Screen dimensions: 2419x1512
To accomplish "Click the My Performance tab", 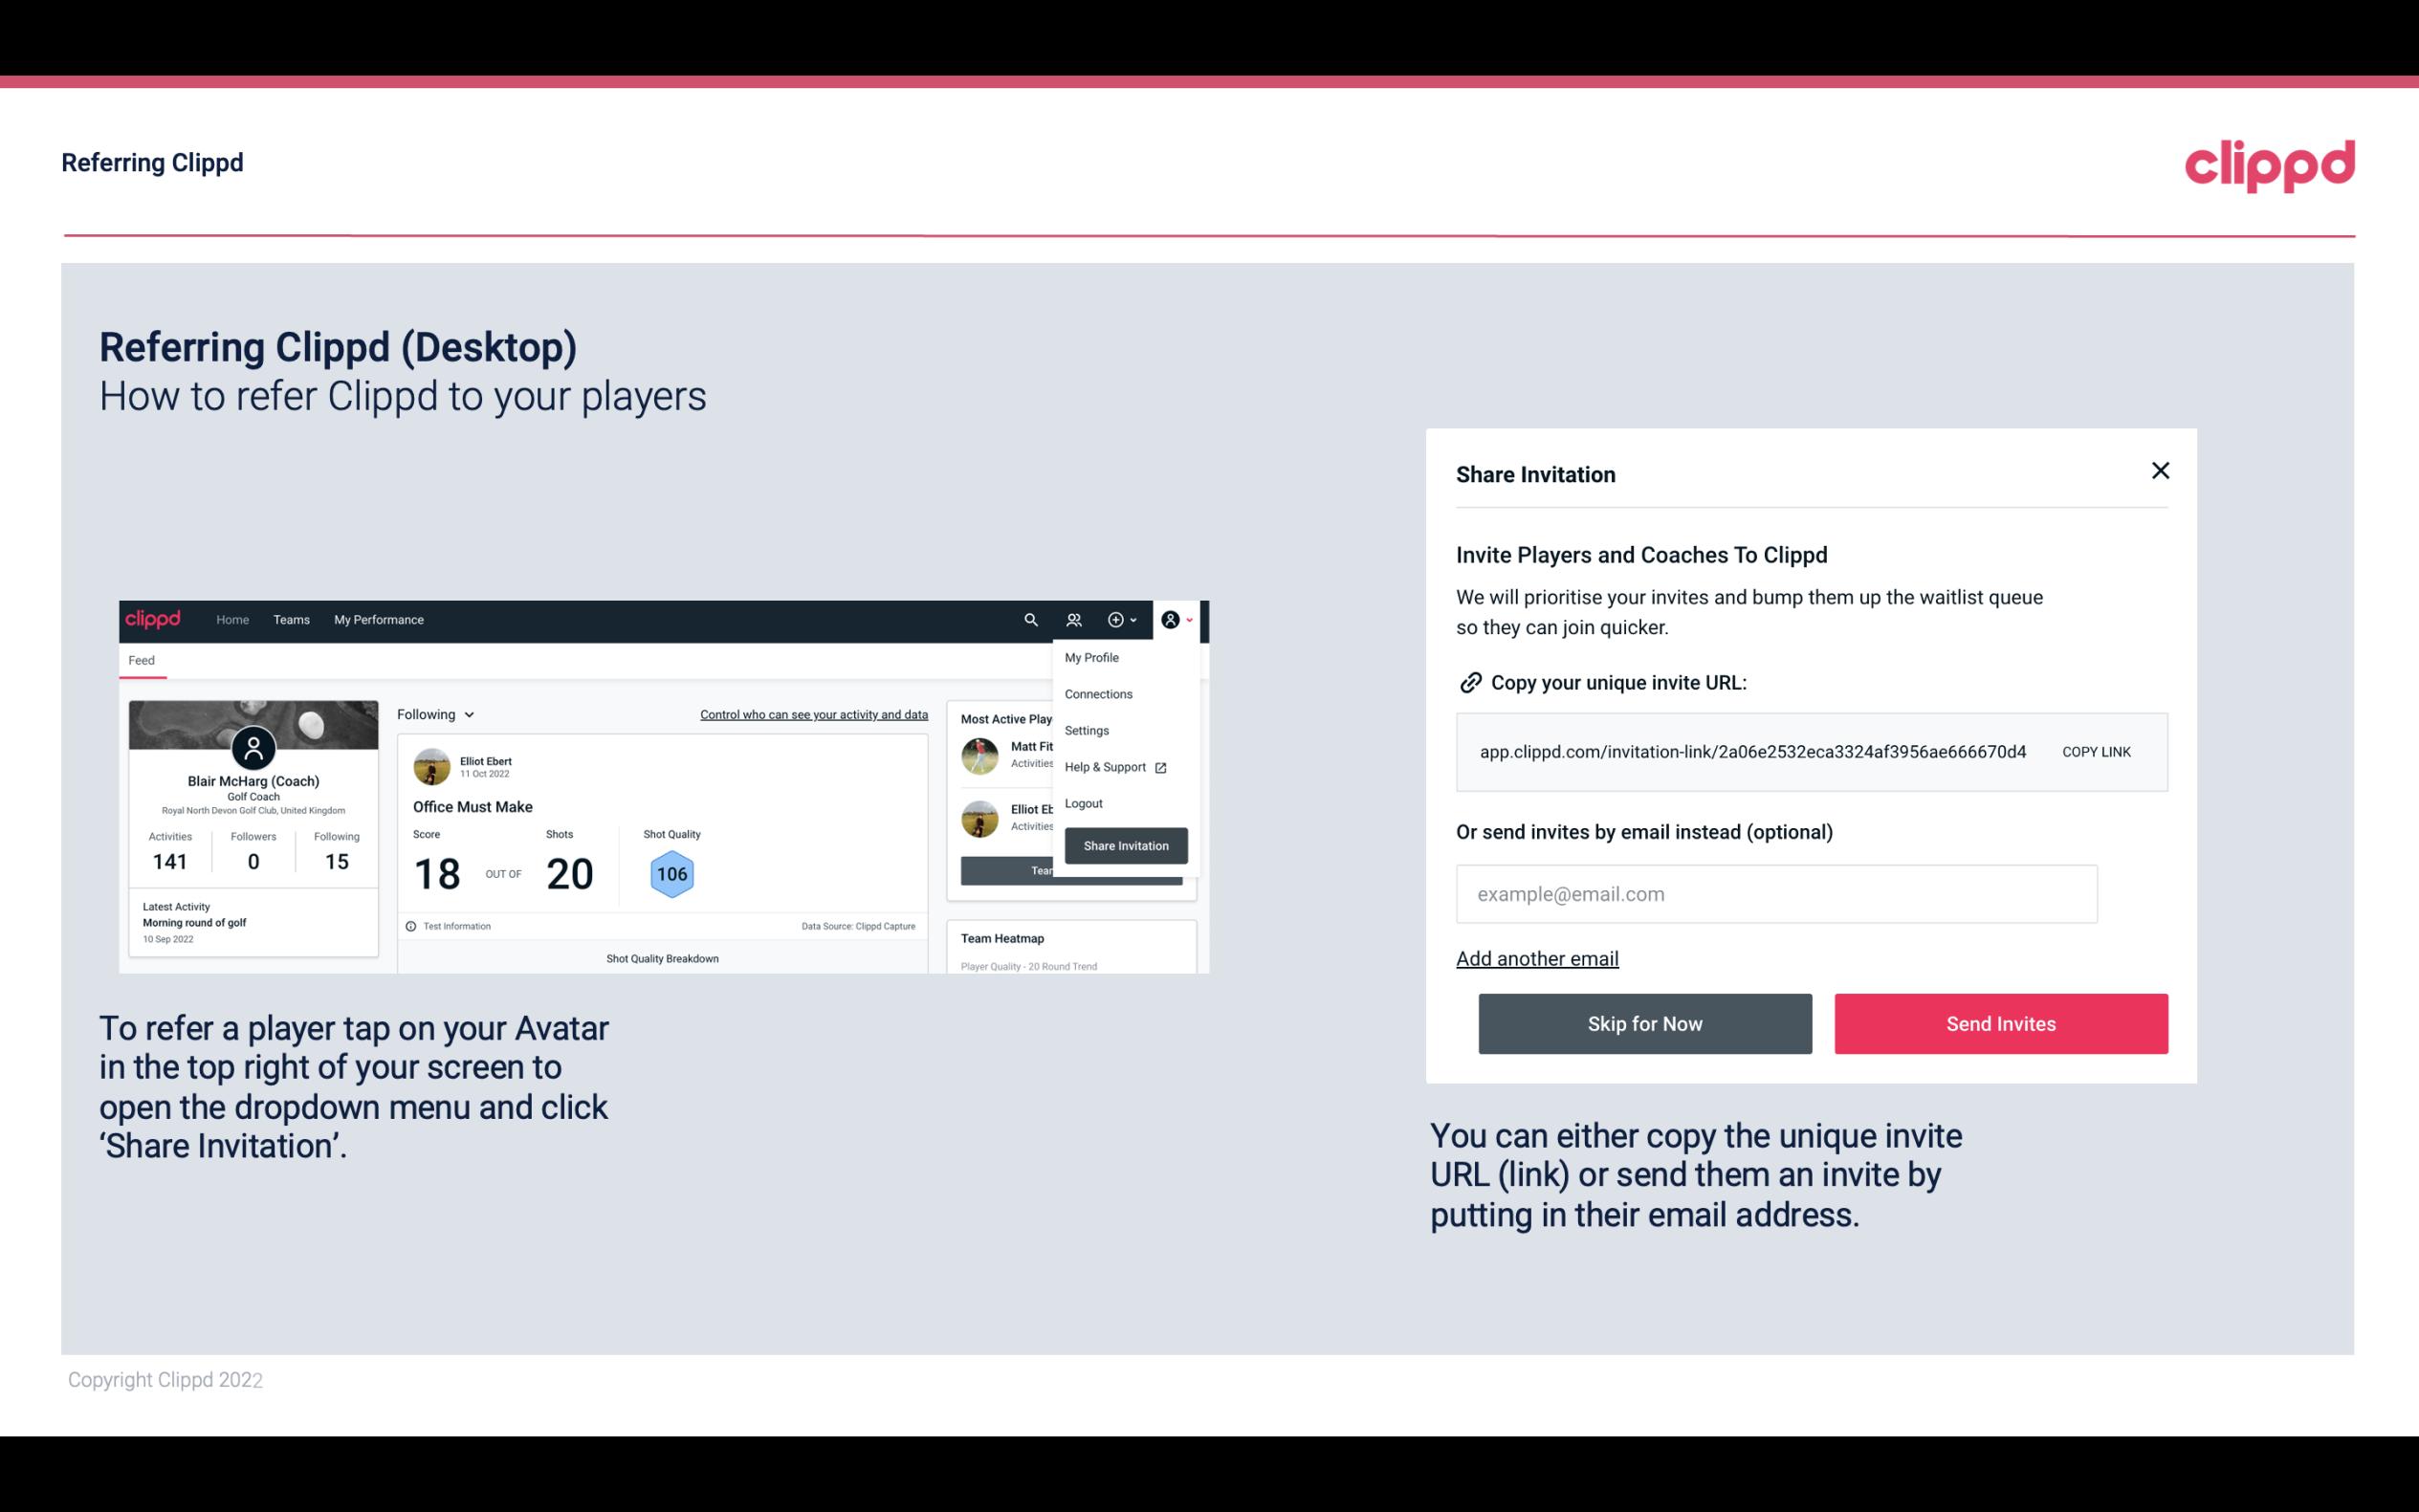I will click(x=378, y=619).
